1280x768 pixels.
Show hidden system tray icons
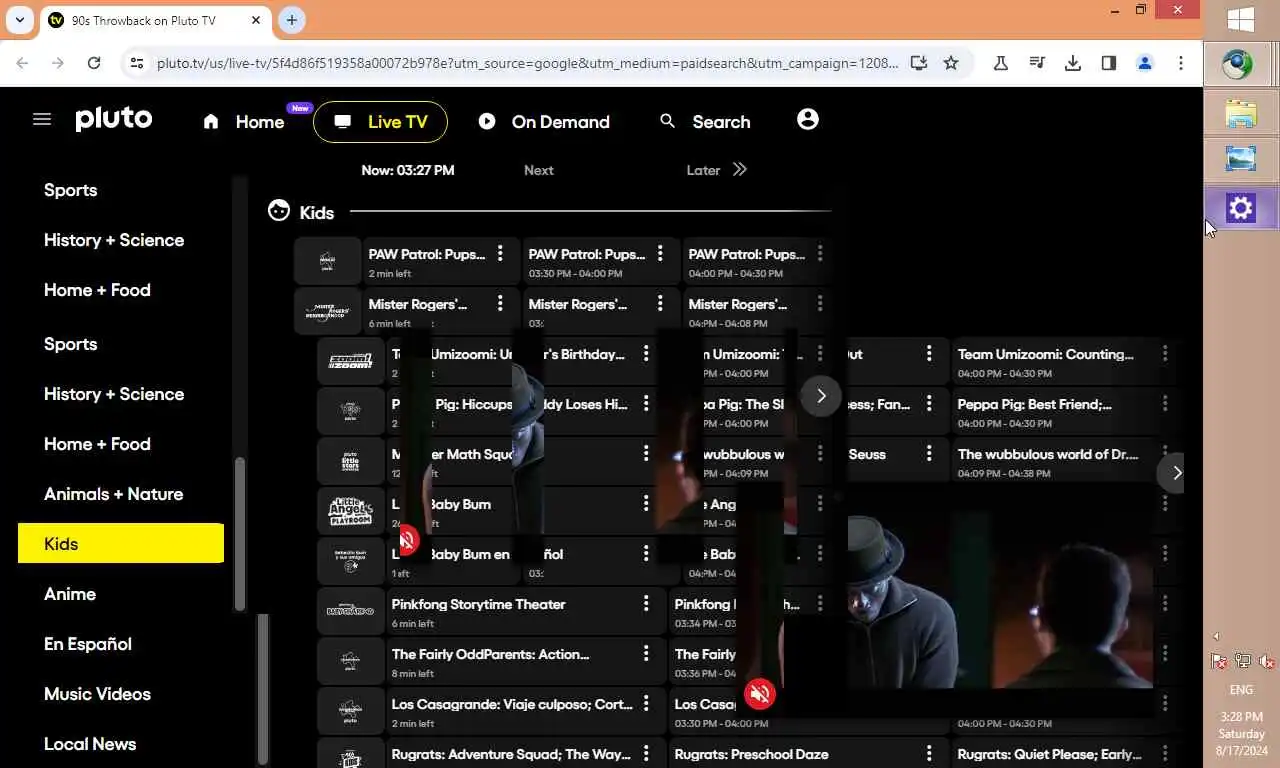pos(1216,636)
